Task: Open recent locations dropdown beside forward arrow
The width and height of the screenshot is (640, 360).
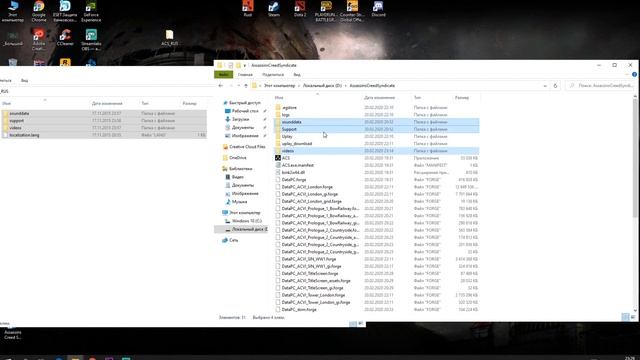Action: point(239,86)
